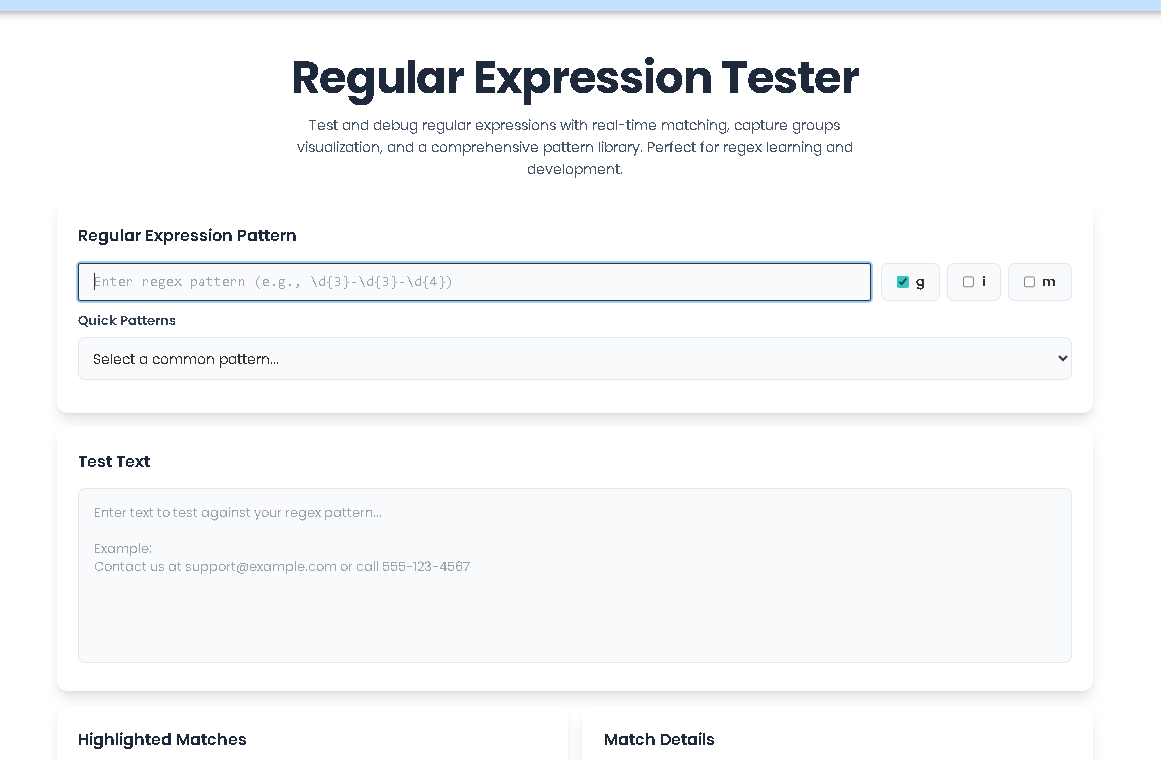
Task: Select the 'Highlighted Matches' panel heading
Action: [x=162, y=739]
